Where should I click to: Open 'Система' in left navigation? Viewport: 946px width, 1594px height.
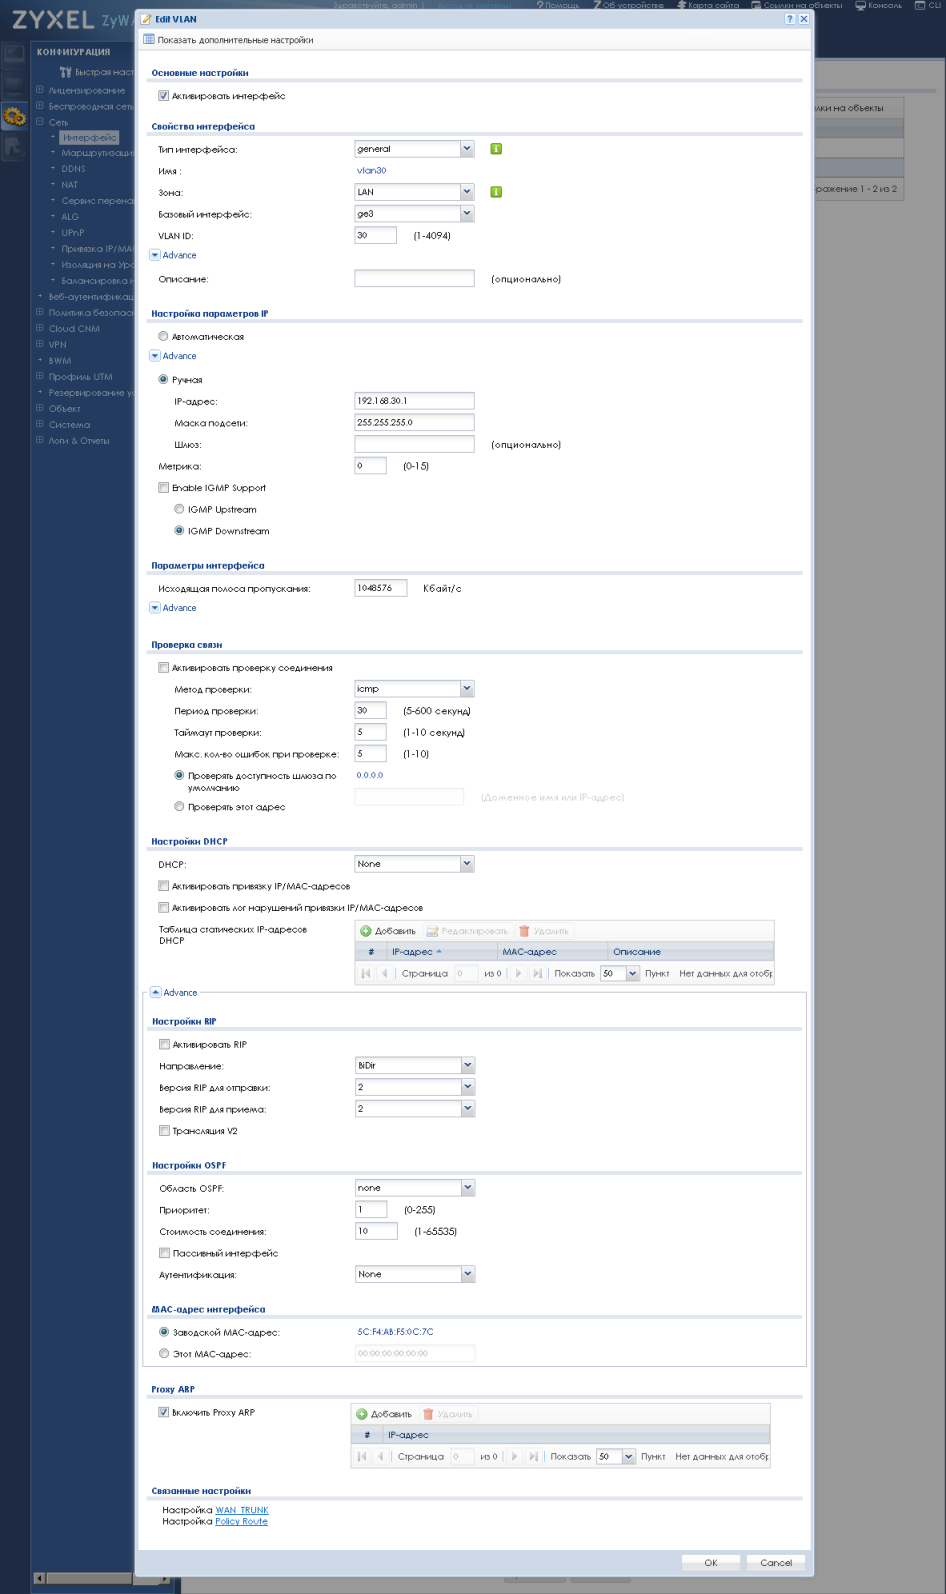(x=69, y=425)
